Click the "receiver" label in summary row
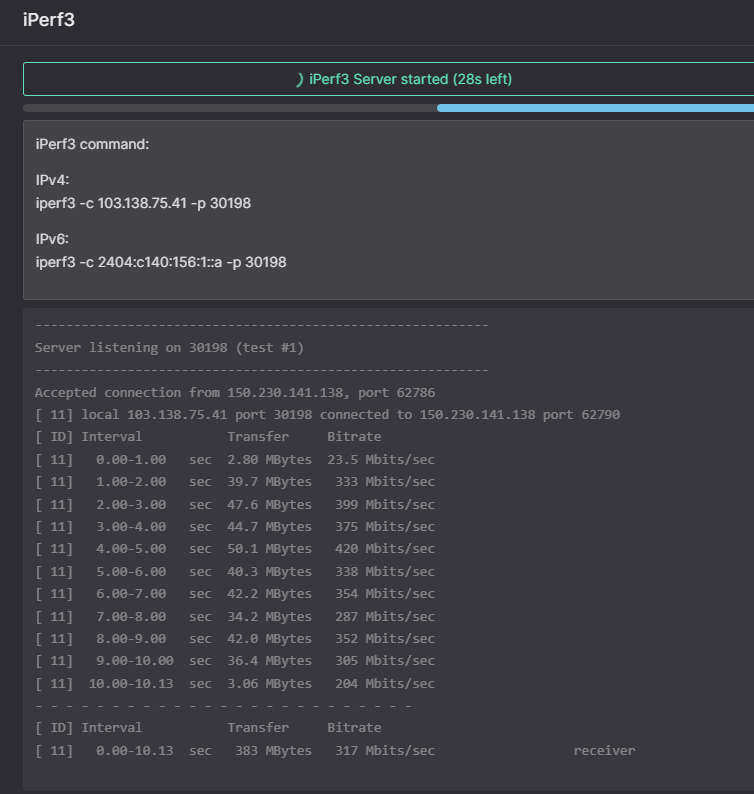 click(x=604, y=751)
